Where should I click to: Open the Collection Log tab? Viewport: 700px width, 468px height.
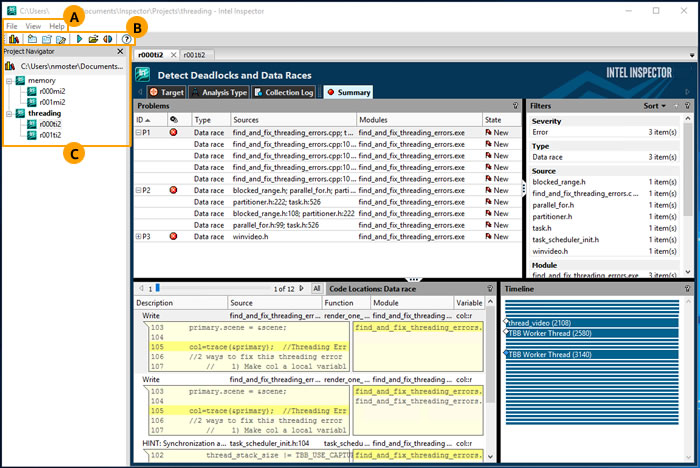pos(286,92)
